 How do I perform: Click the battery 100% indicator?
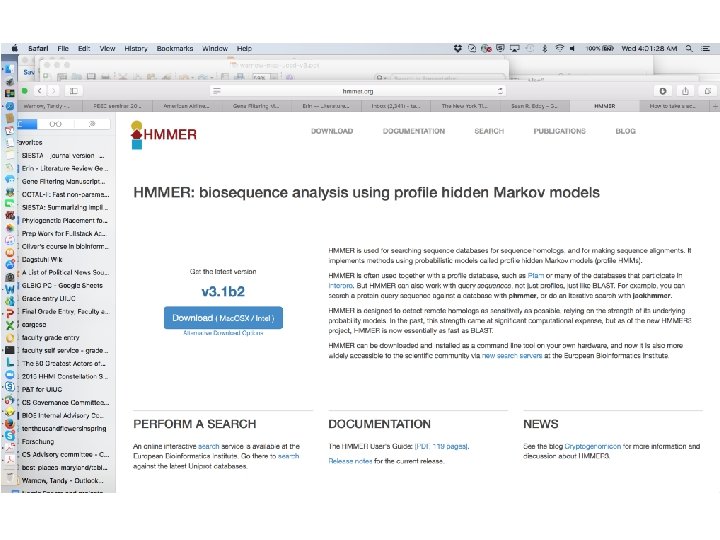pyautogui.click(x=600, y=48)
